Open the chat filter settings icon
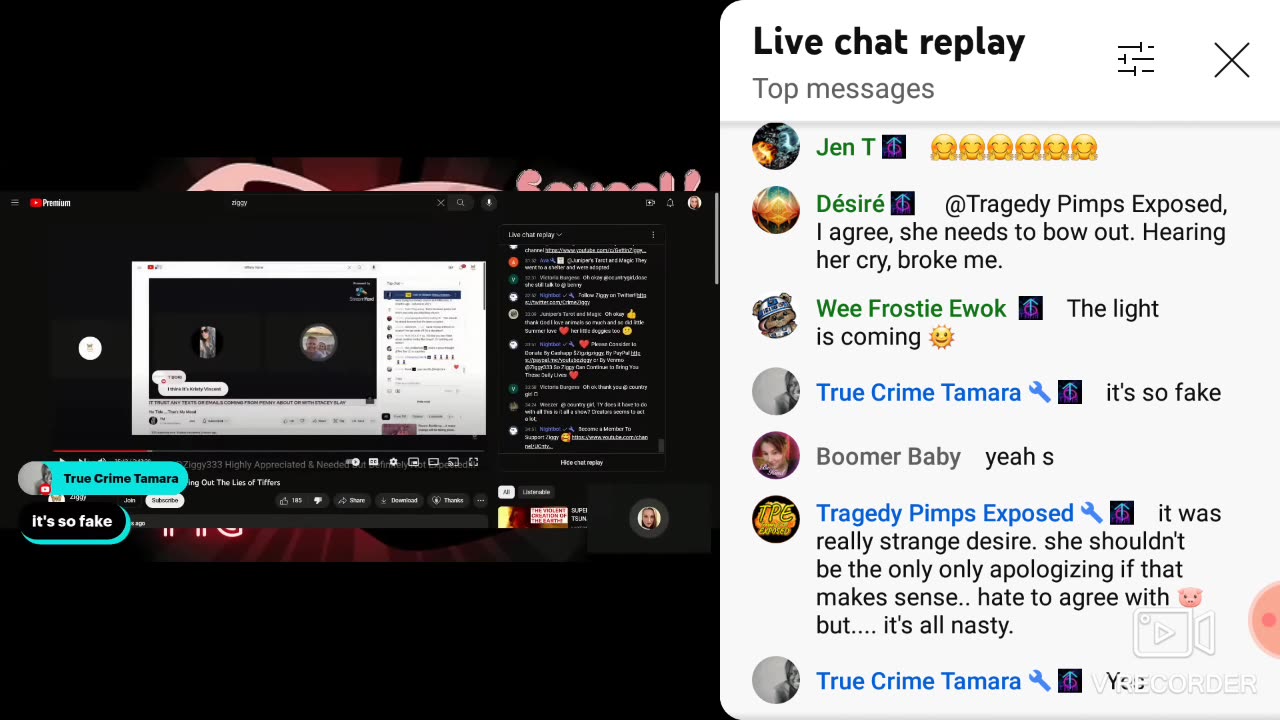 point(1136,60)
